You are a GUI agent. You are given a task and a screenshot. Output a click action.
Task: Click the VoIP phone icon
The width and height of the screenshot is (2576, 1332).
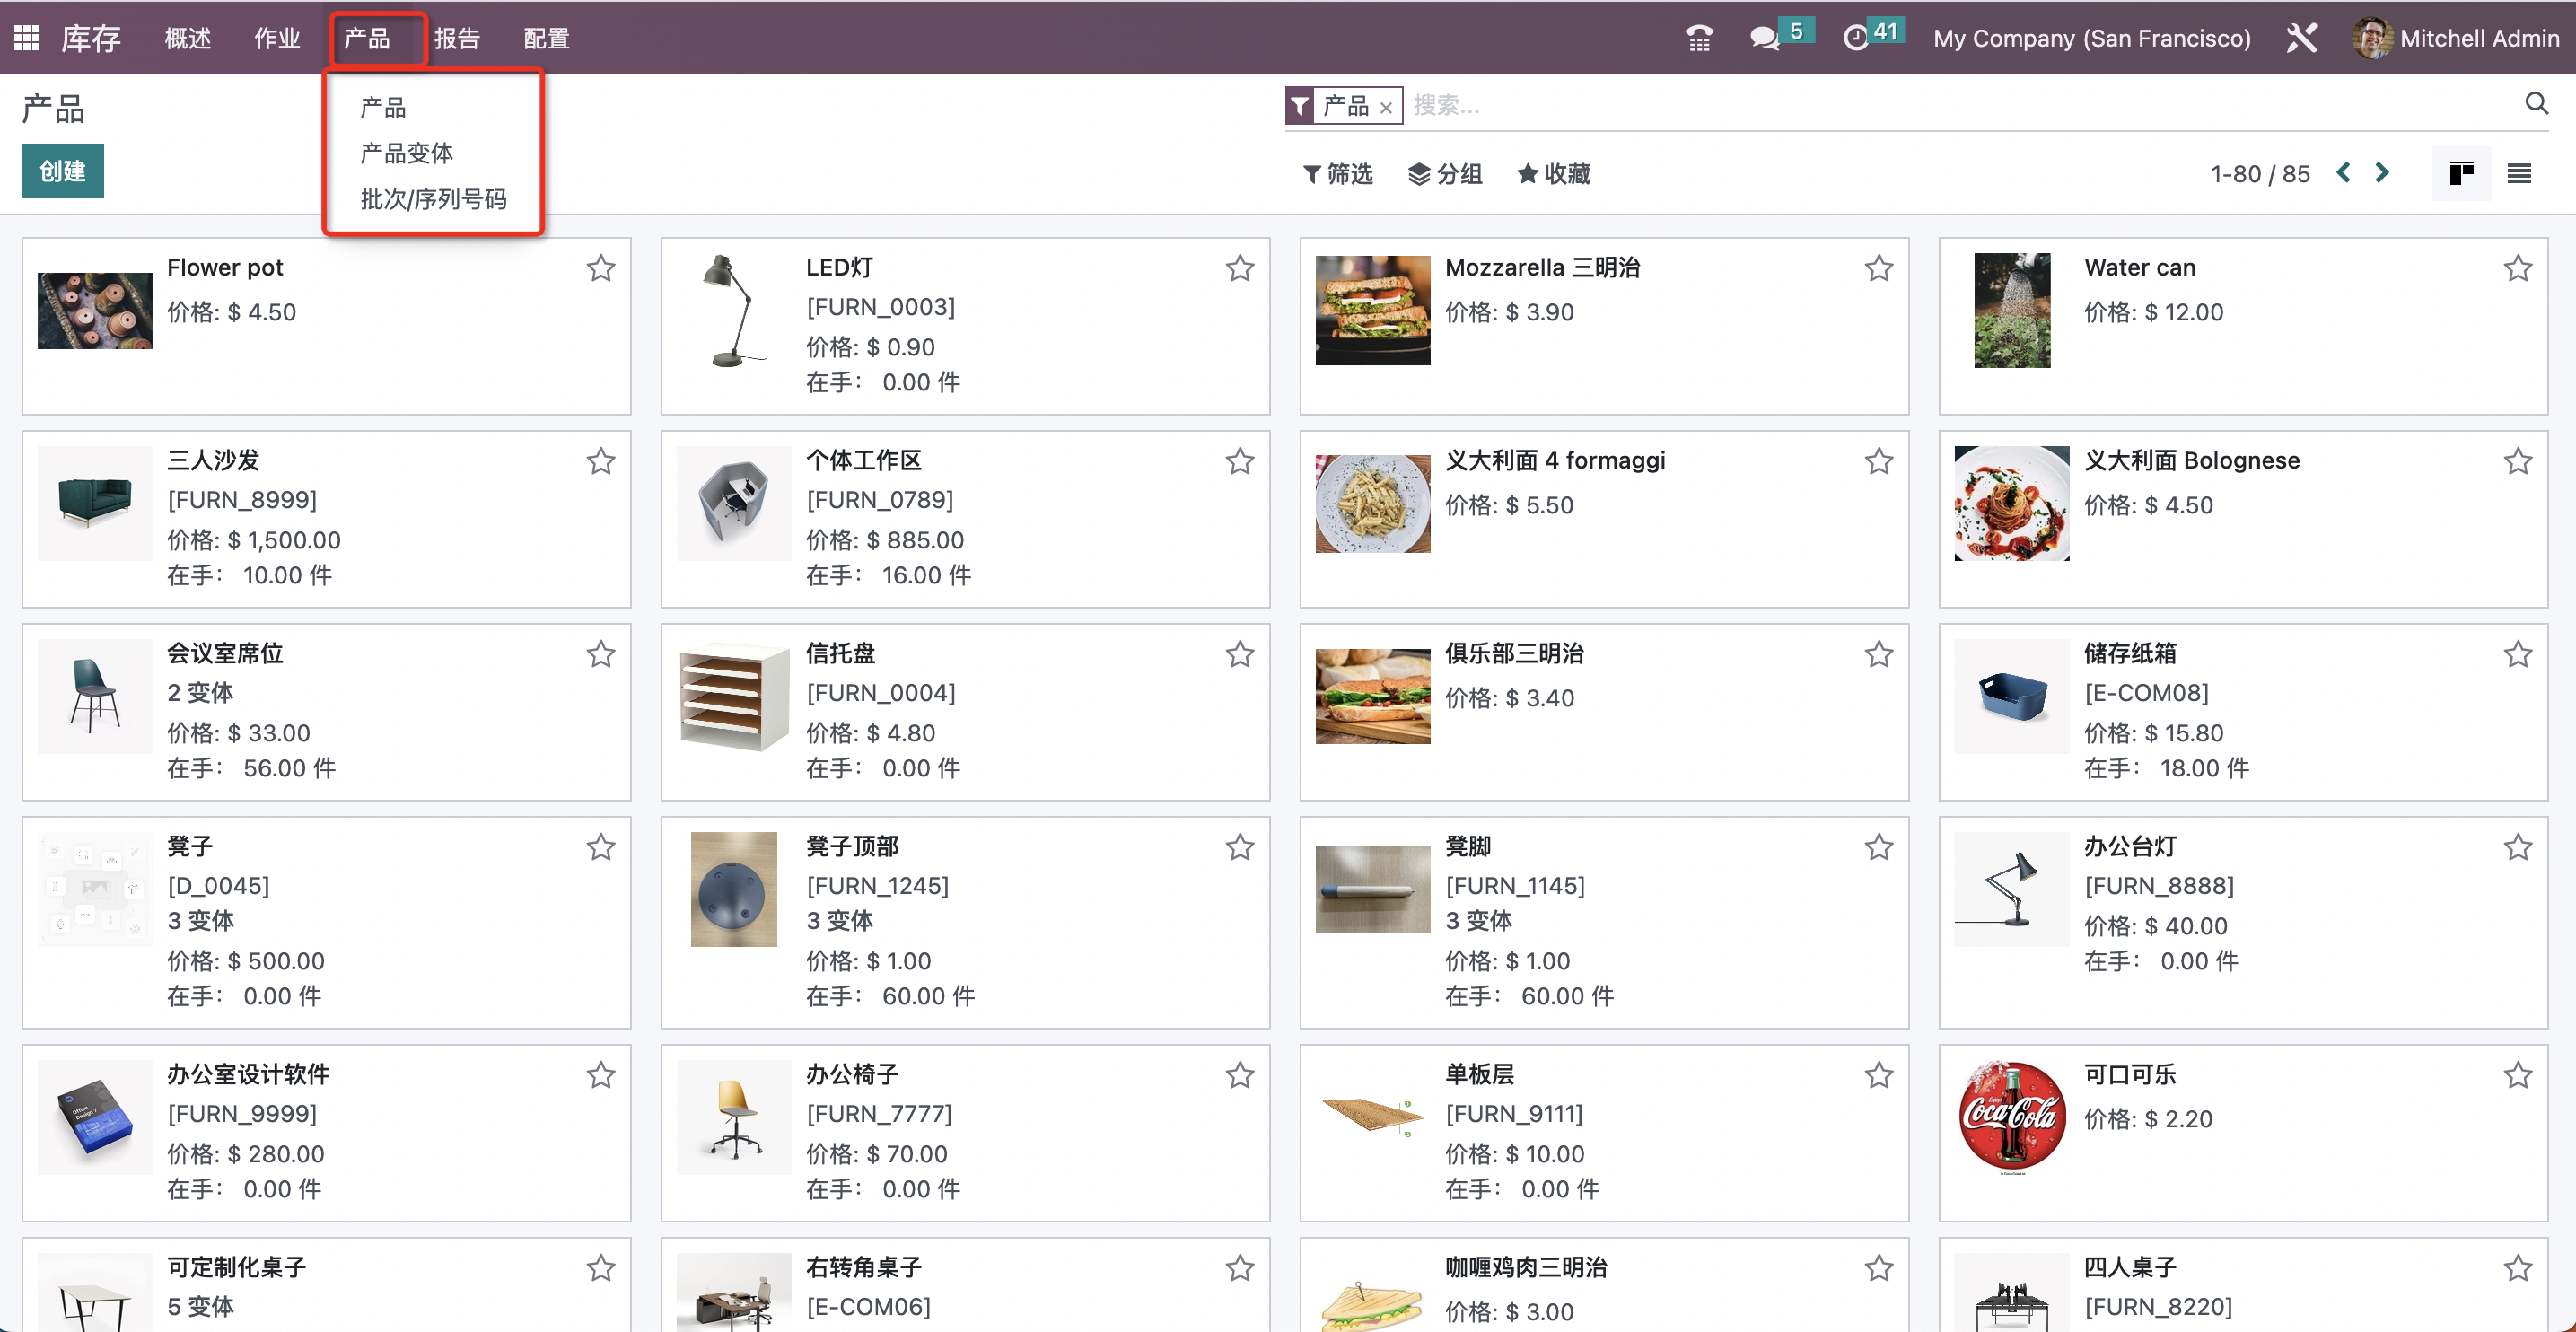pyautogui.click(x=1699, y=38)
